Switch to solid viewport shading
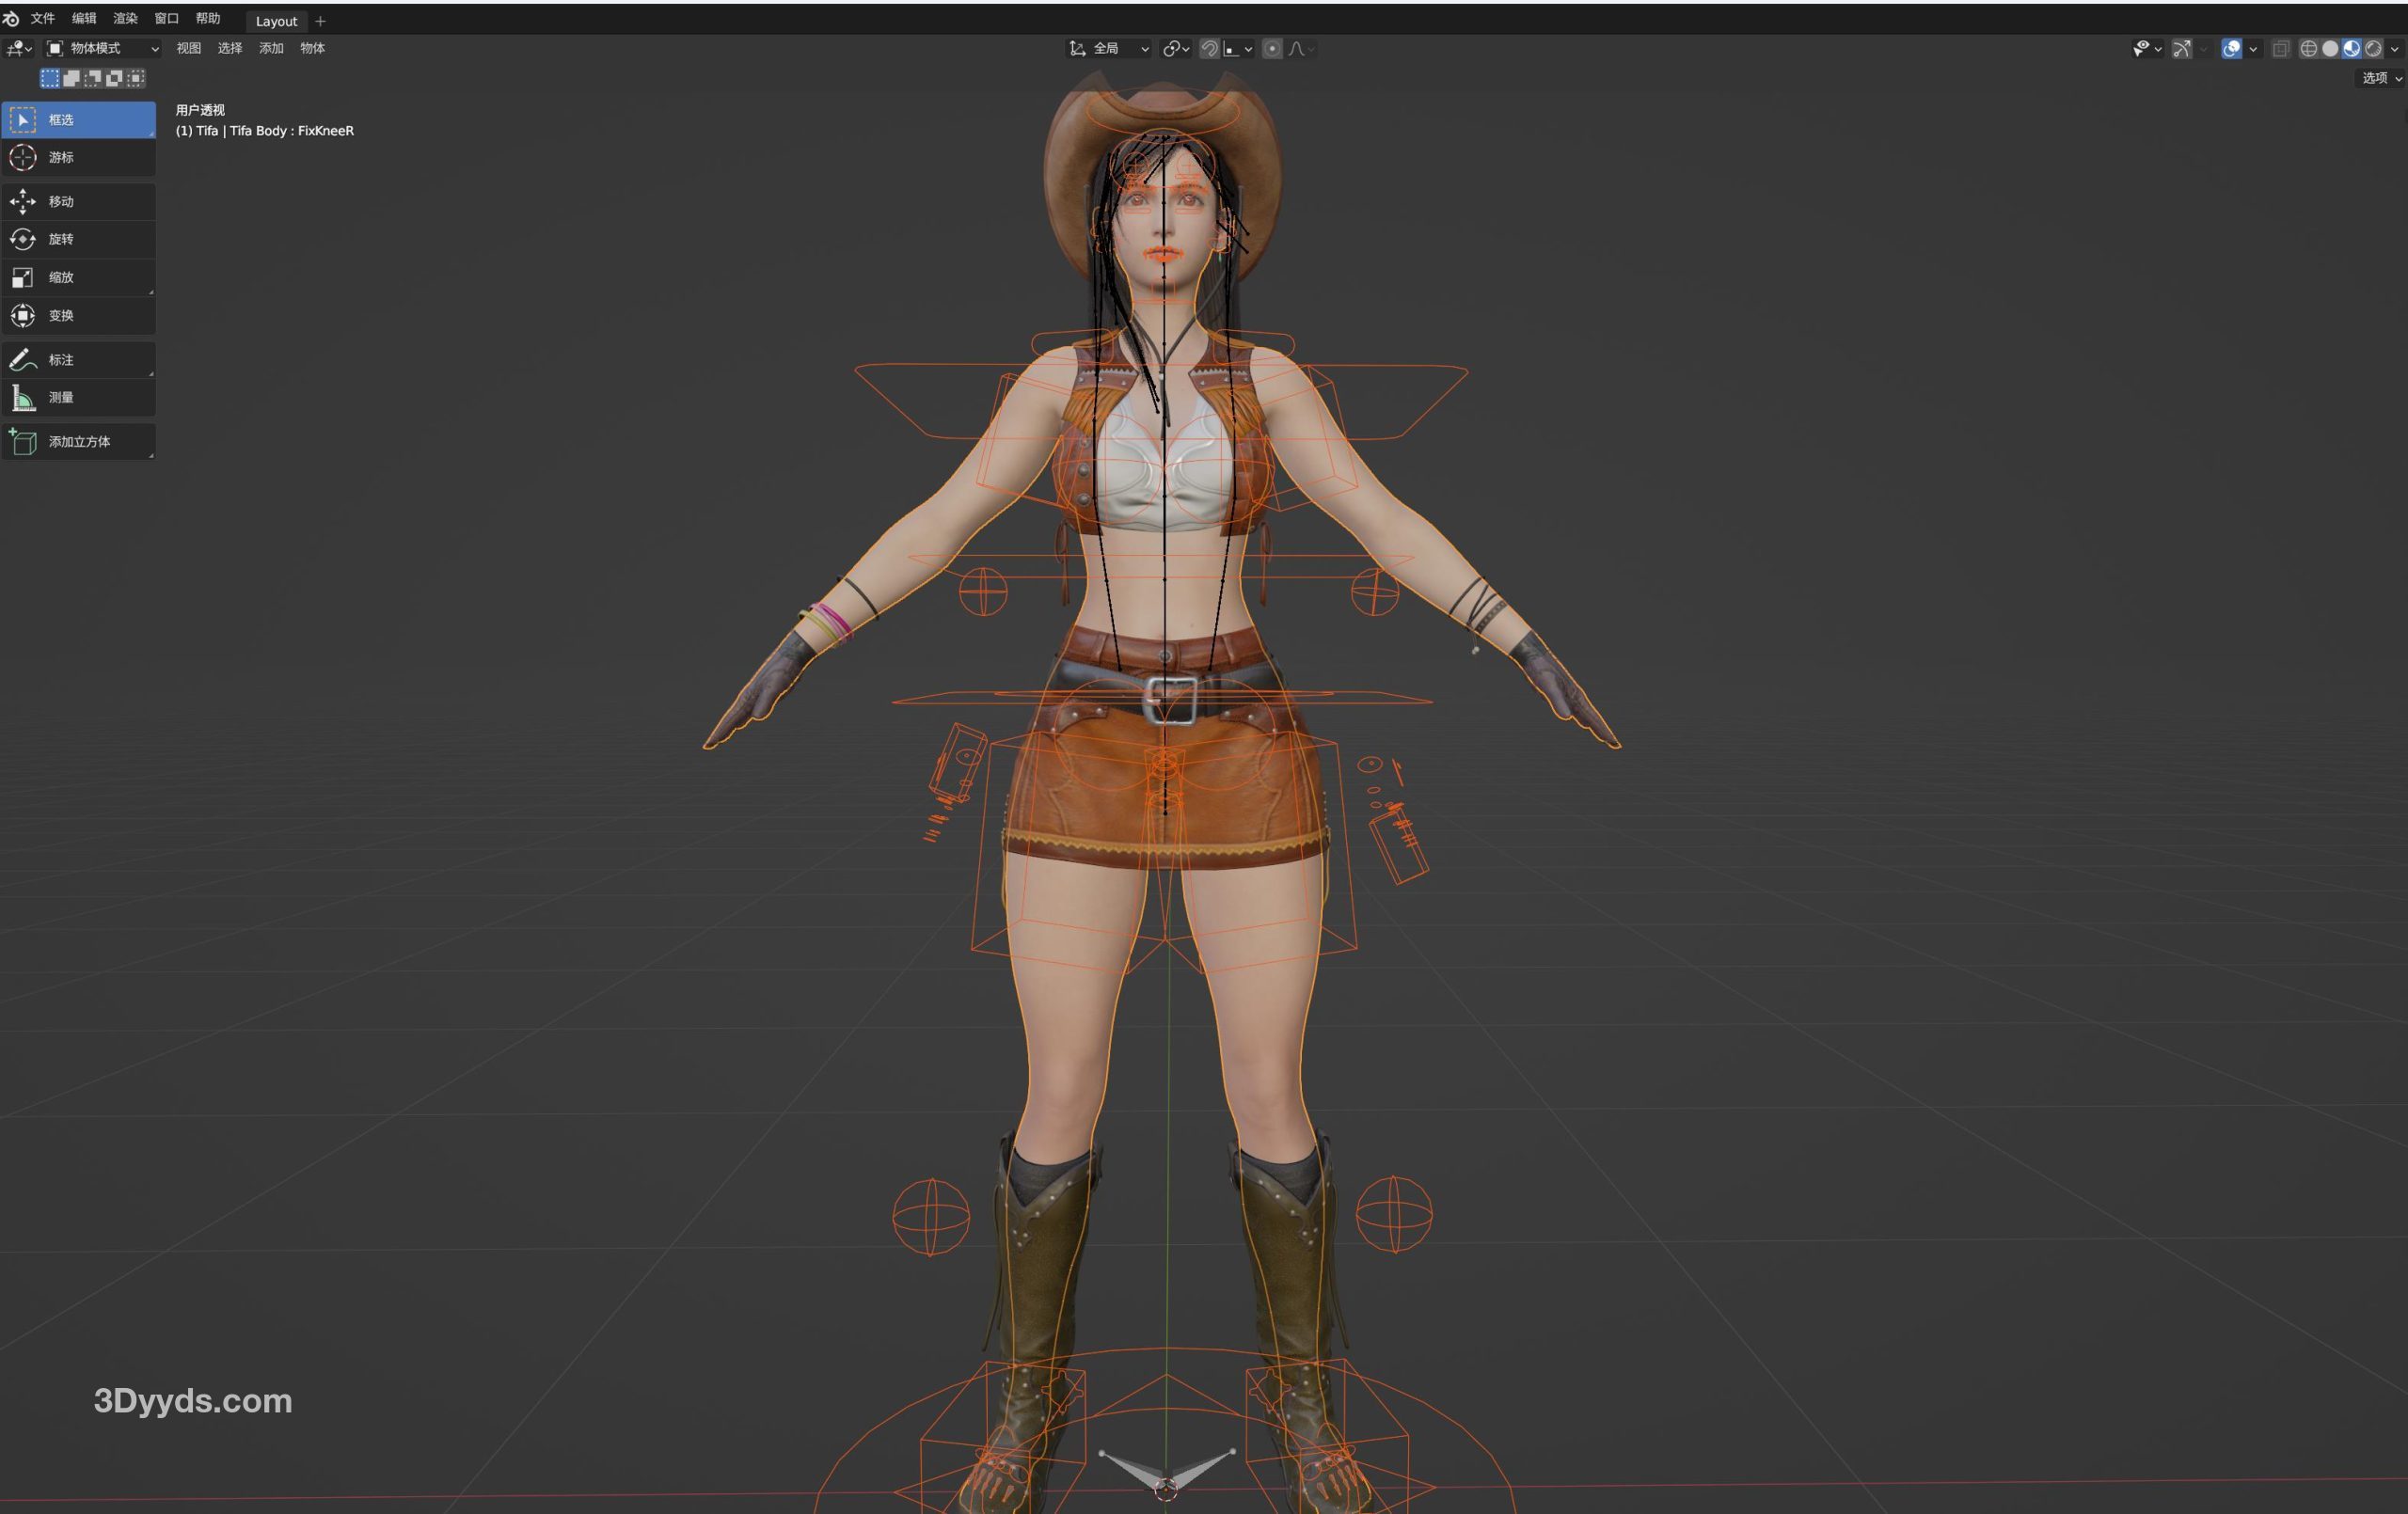Screen dimensions: 2408x1514 pos(2330,48)
